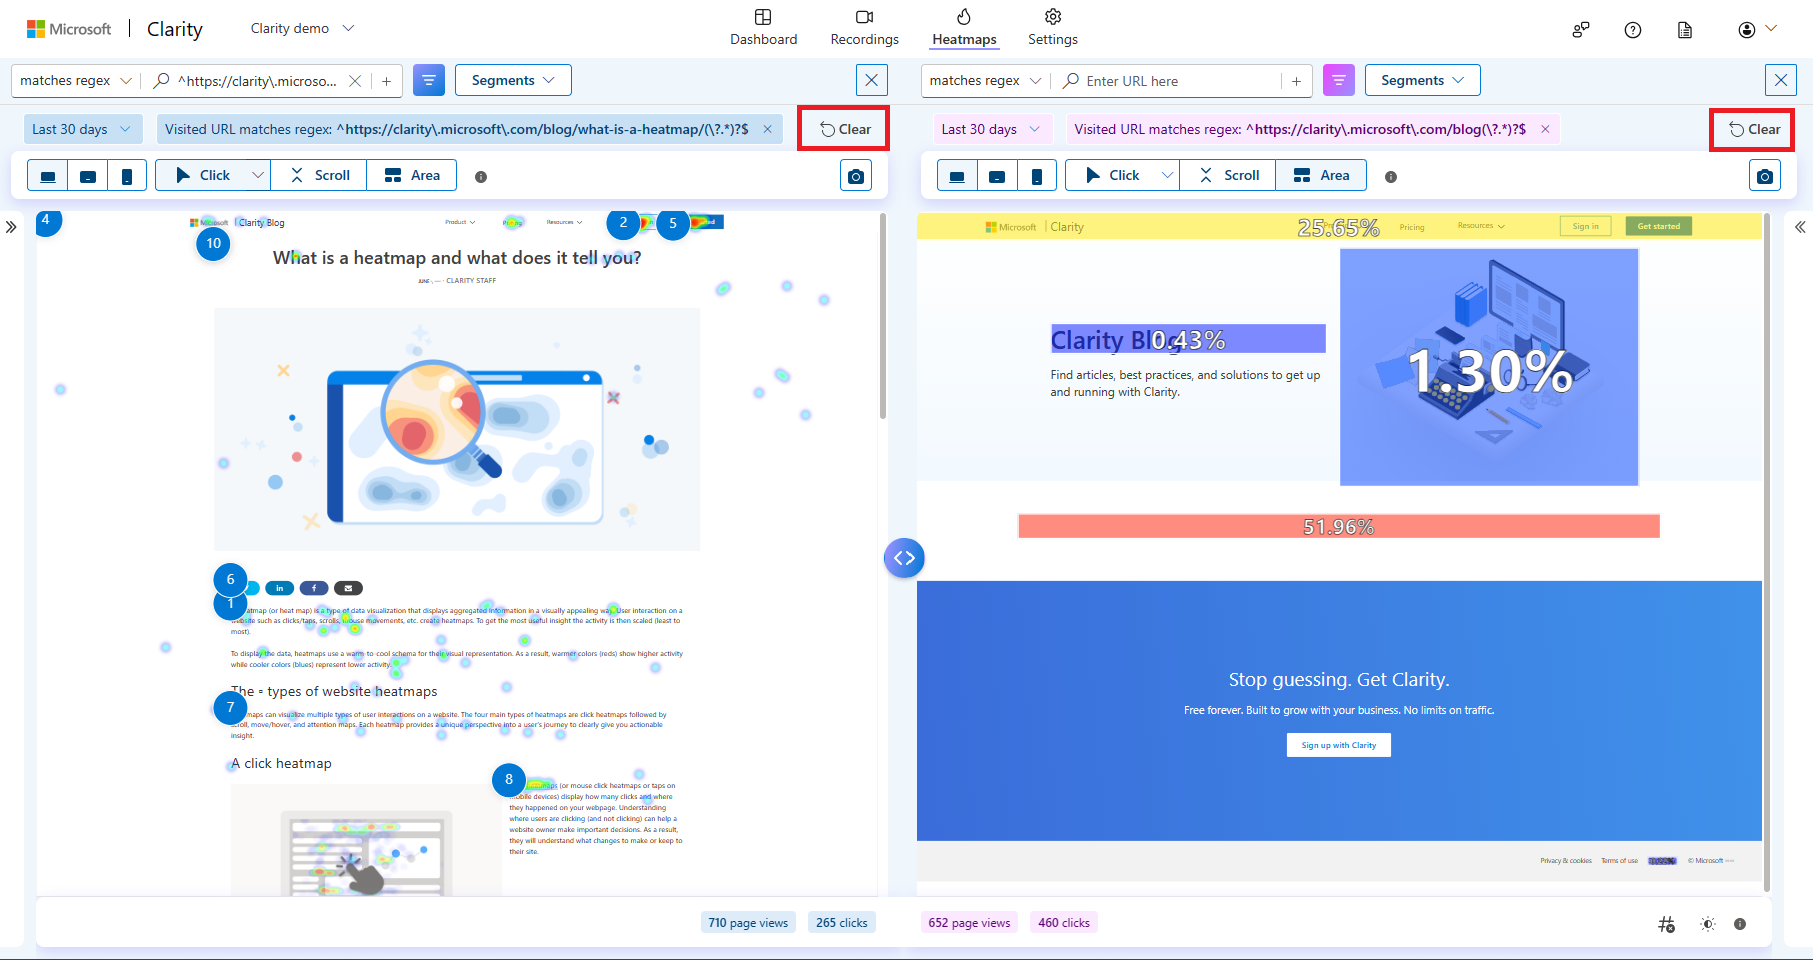The width and height of the screenshot is (1814, 960).
Task: Open the blue Filters button on left
Action: click(x=429, y=80)
